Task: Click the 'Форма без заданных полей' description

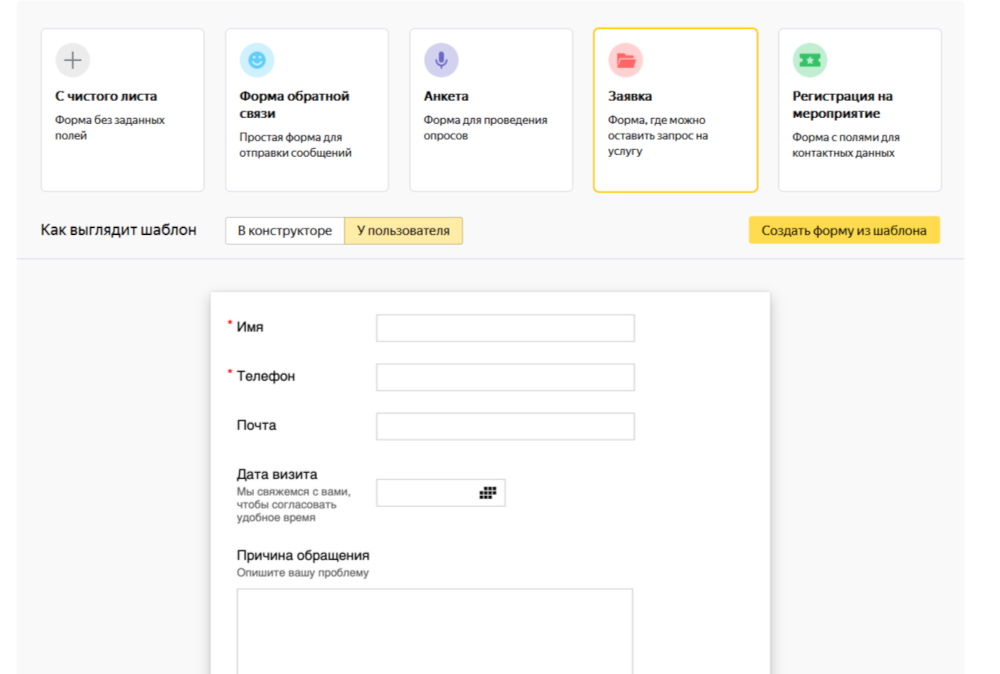Action: [110, 128]
